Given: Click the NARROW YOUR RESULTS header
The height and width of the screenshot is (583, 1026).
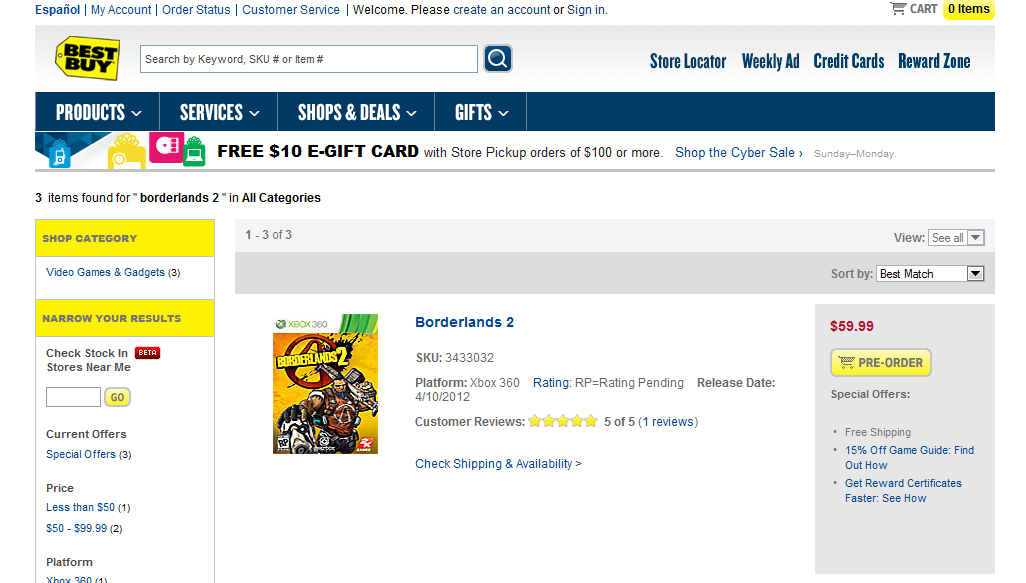Looking at the screenshot, I should [125, 318].
